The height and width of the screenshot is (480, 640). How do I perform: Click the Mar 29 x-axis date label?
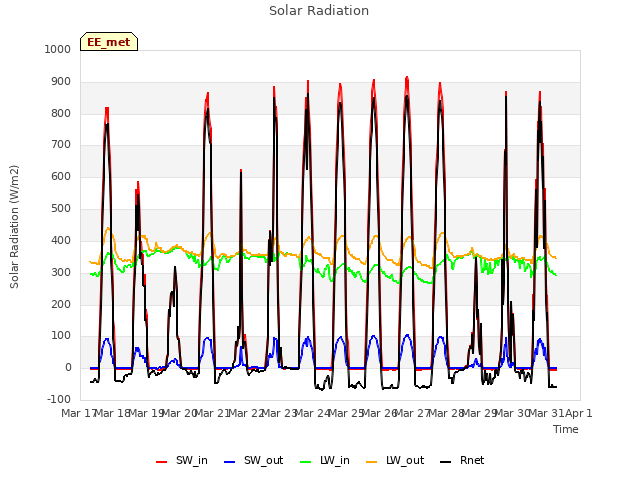[x=479, y=413]
